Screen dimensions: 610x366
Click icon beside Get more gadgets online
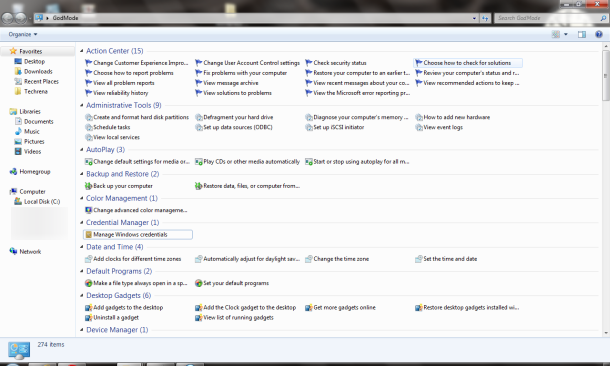click(x=309, y=308)
